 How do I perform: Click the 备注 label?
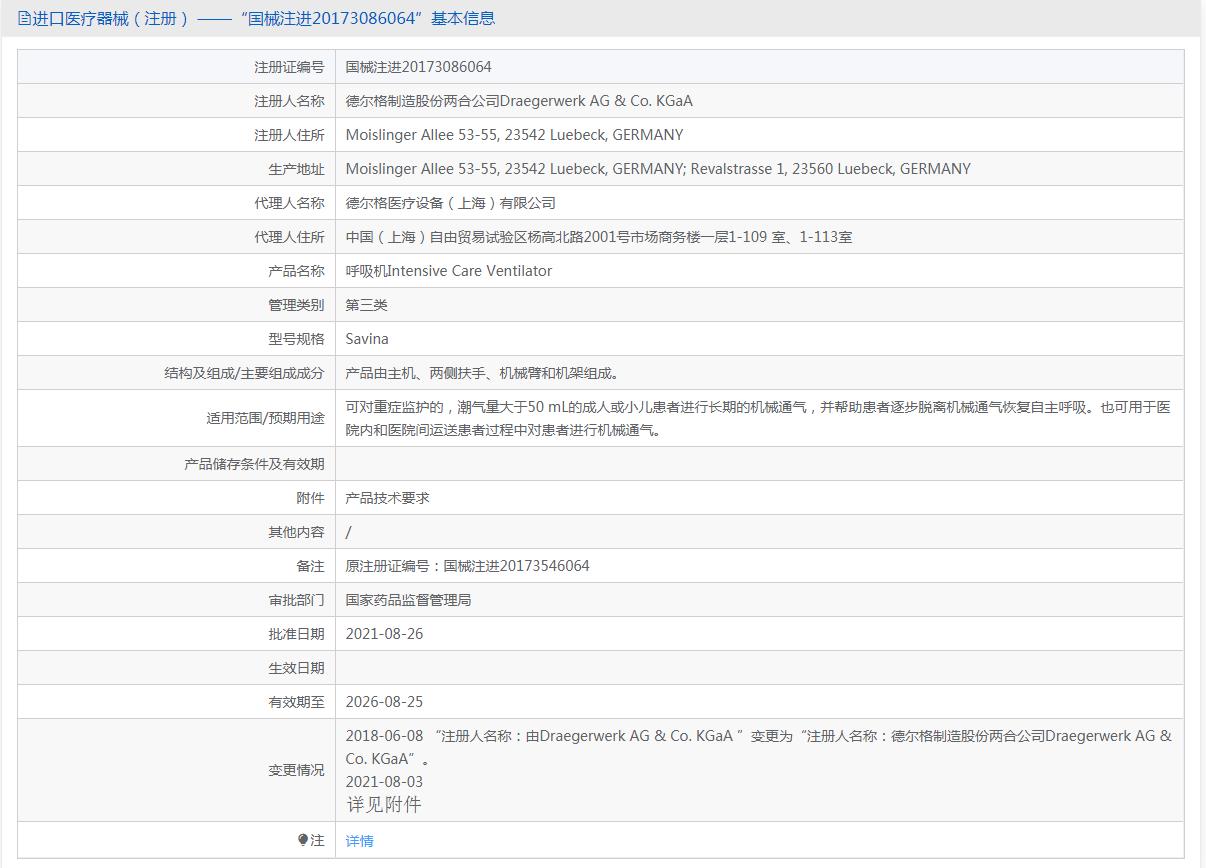click(310, 566)
